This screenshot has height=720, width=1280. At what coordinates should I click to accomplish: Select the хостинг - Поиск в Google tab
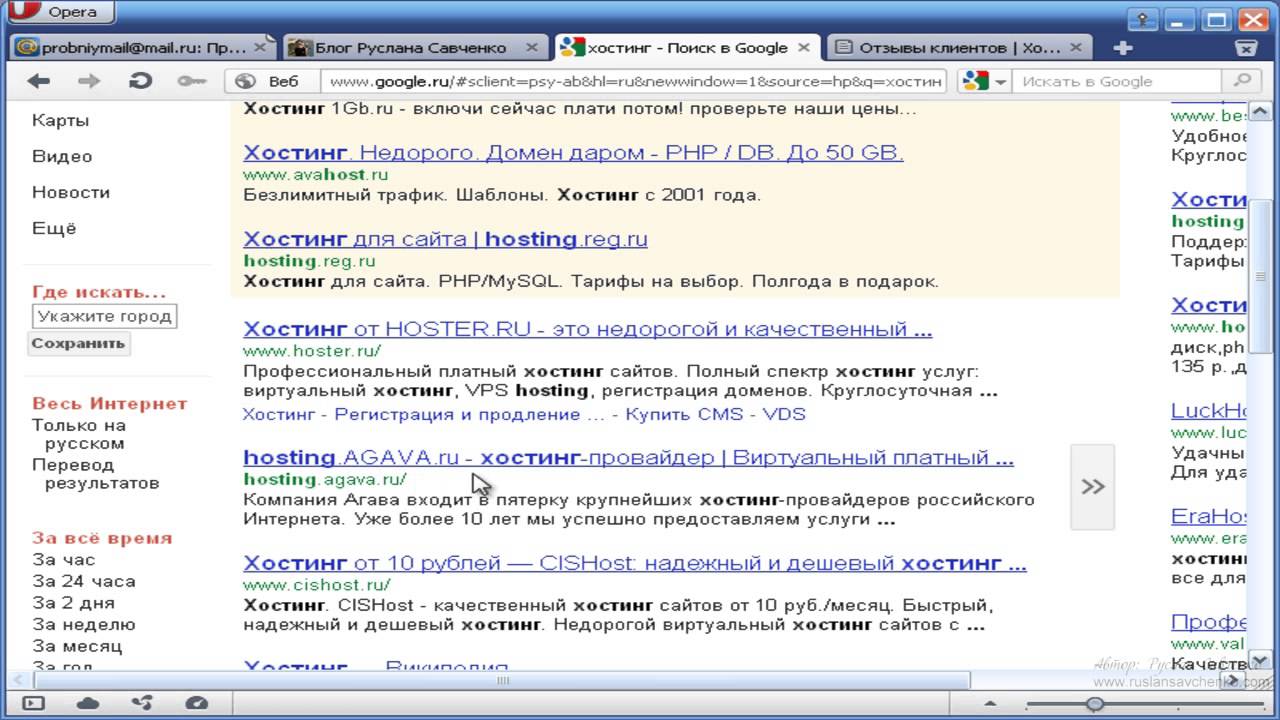pos(686,47)
